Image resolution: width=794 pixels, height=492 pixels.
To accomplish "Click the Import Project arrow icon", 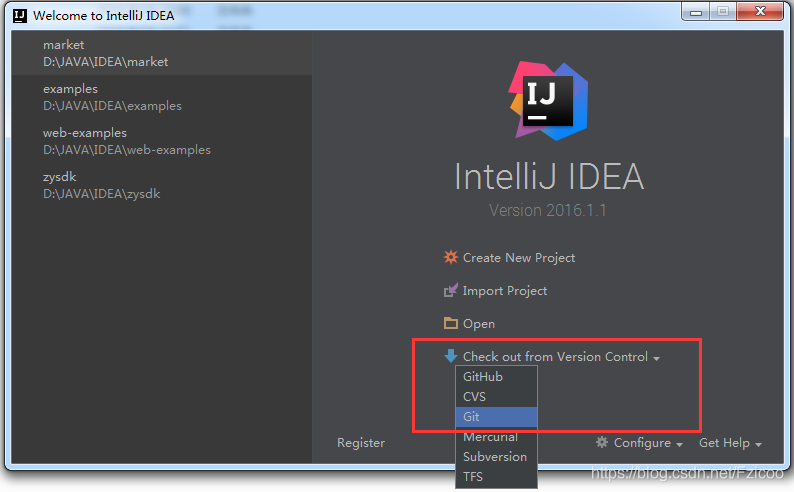I will tap(450, 291).
